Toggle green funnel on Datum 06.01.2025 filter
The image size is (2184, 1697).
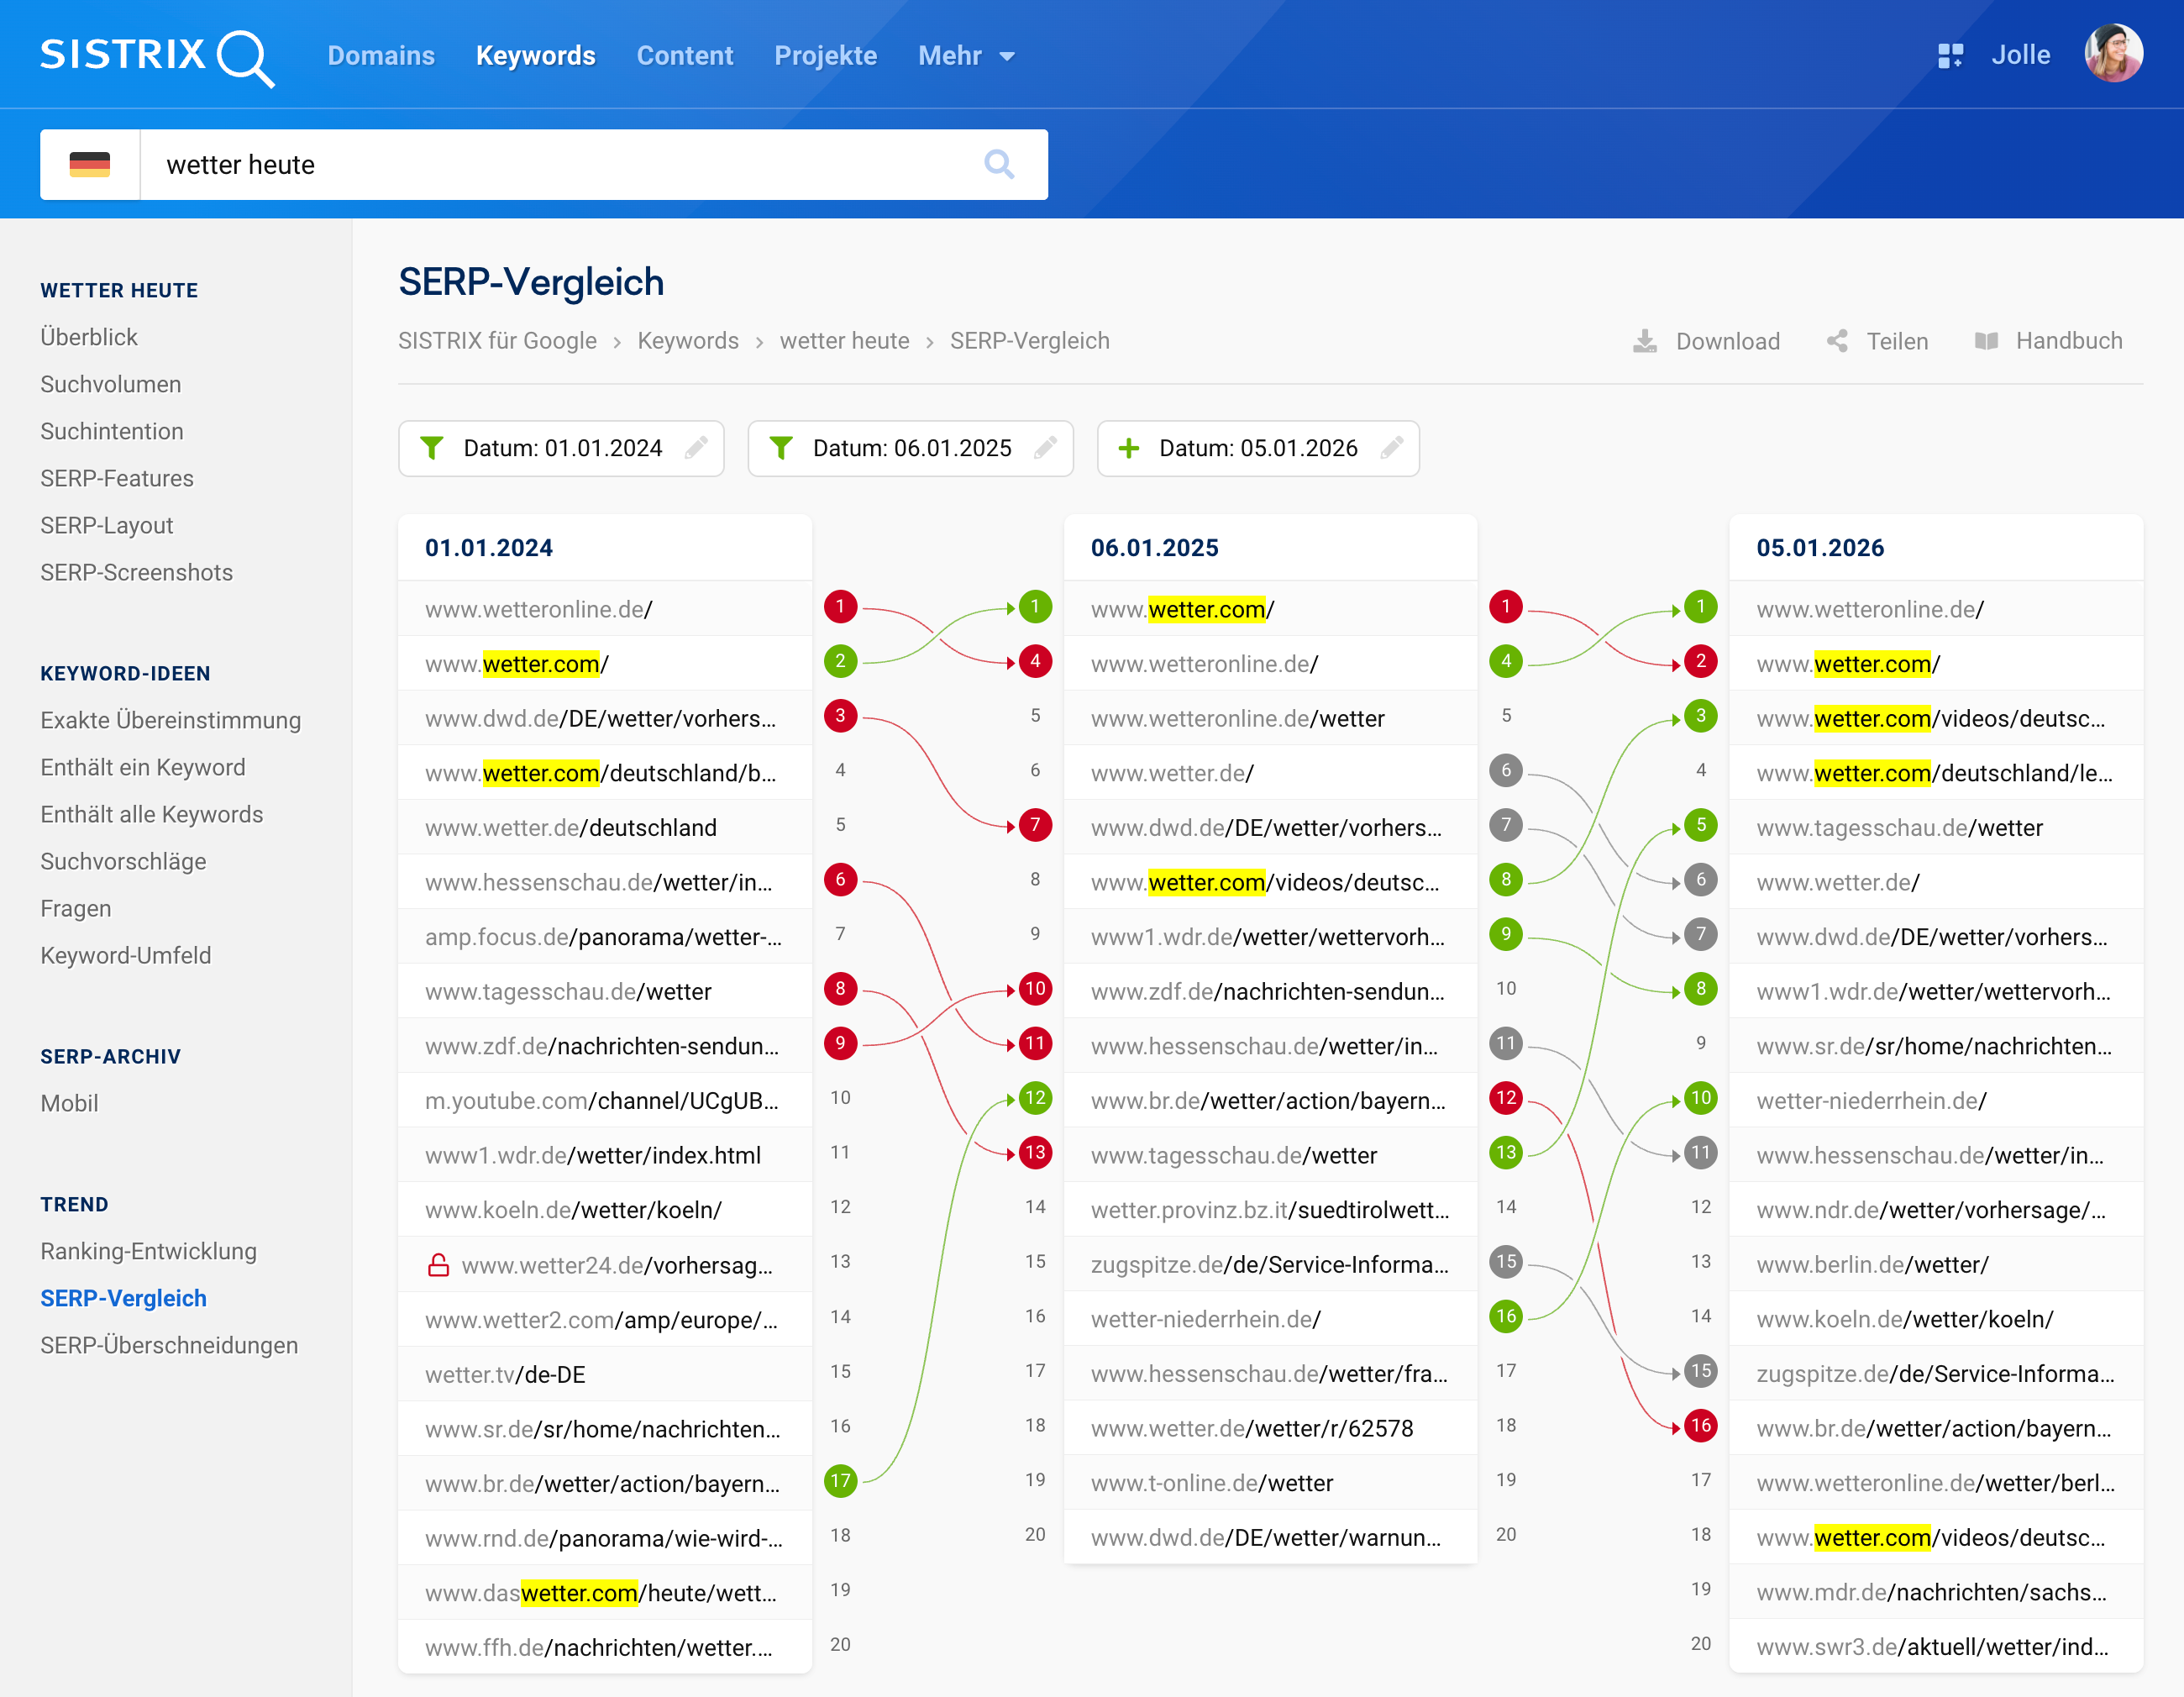781,448
